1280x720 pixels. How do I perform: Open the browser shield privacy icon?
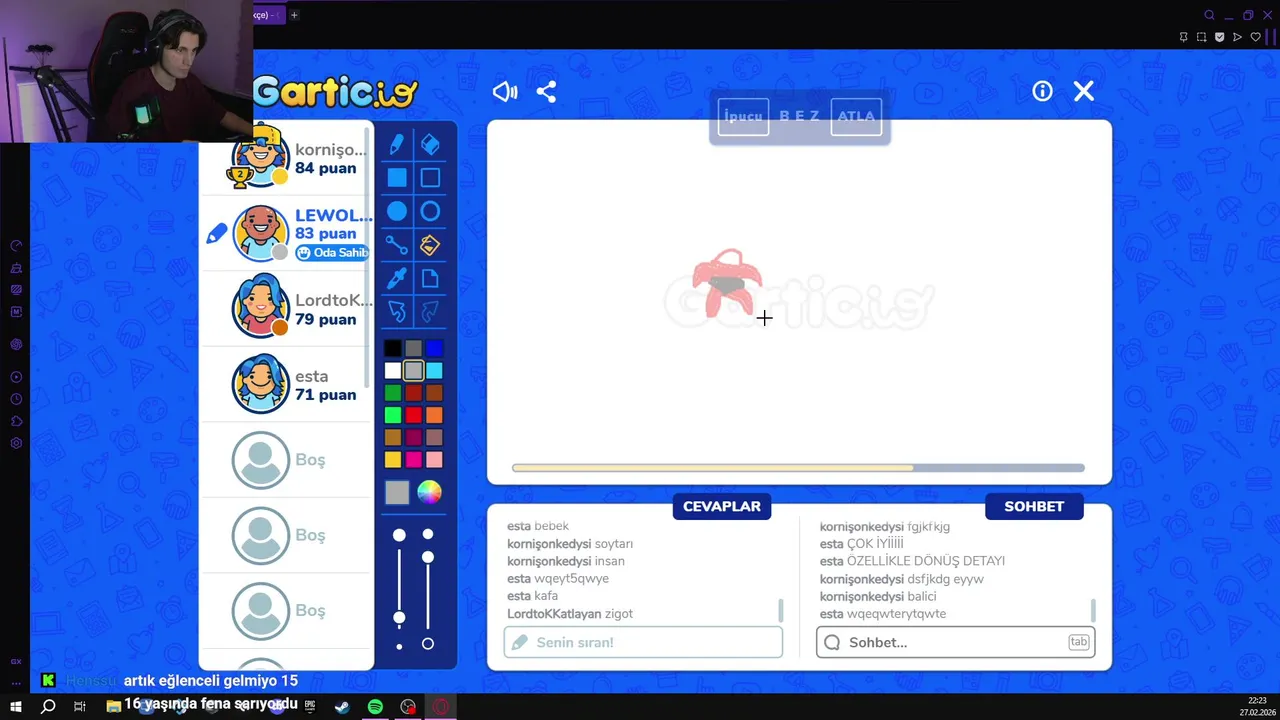coord(1219,37)
